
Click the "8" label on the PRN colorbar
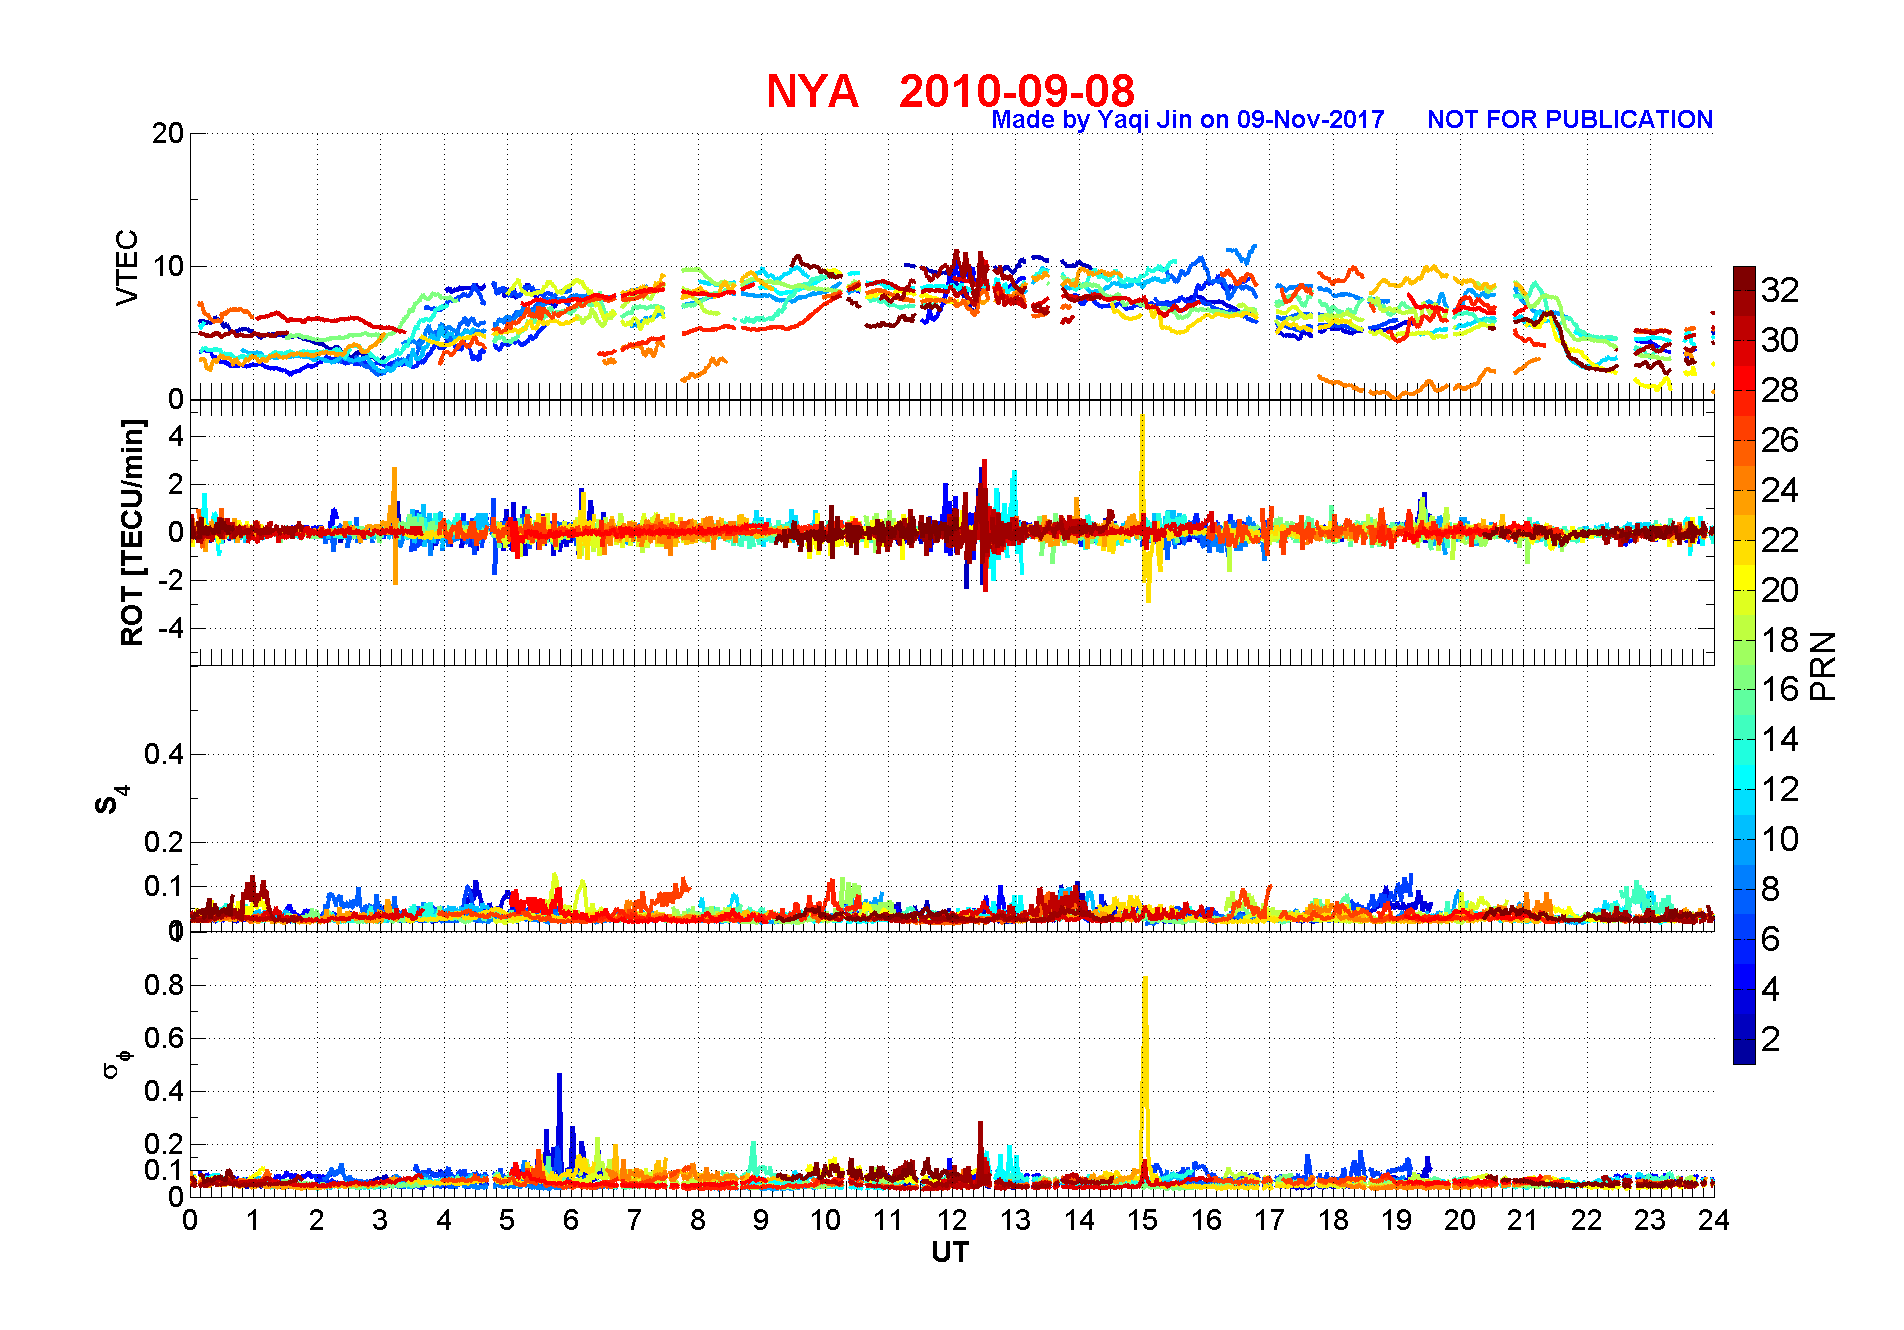point(1771,890)
